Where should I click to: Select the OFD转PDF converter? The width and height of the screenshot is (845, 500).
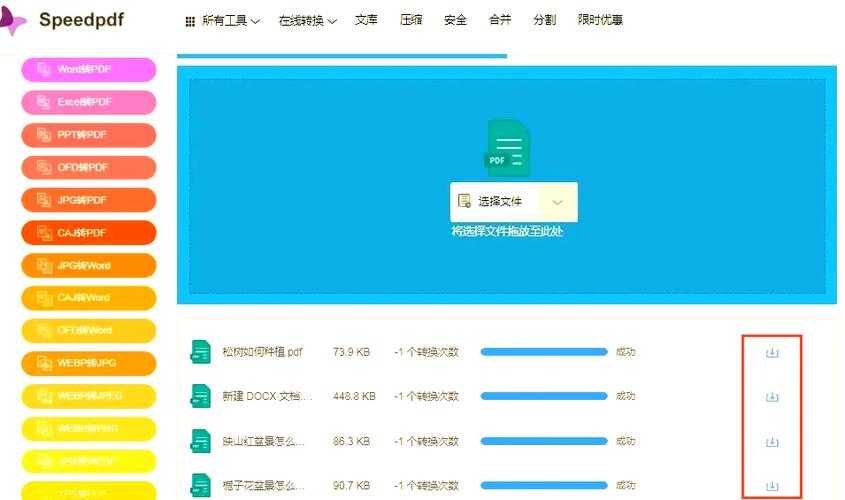[x=89, y=168]
